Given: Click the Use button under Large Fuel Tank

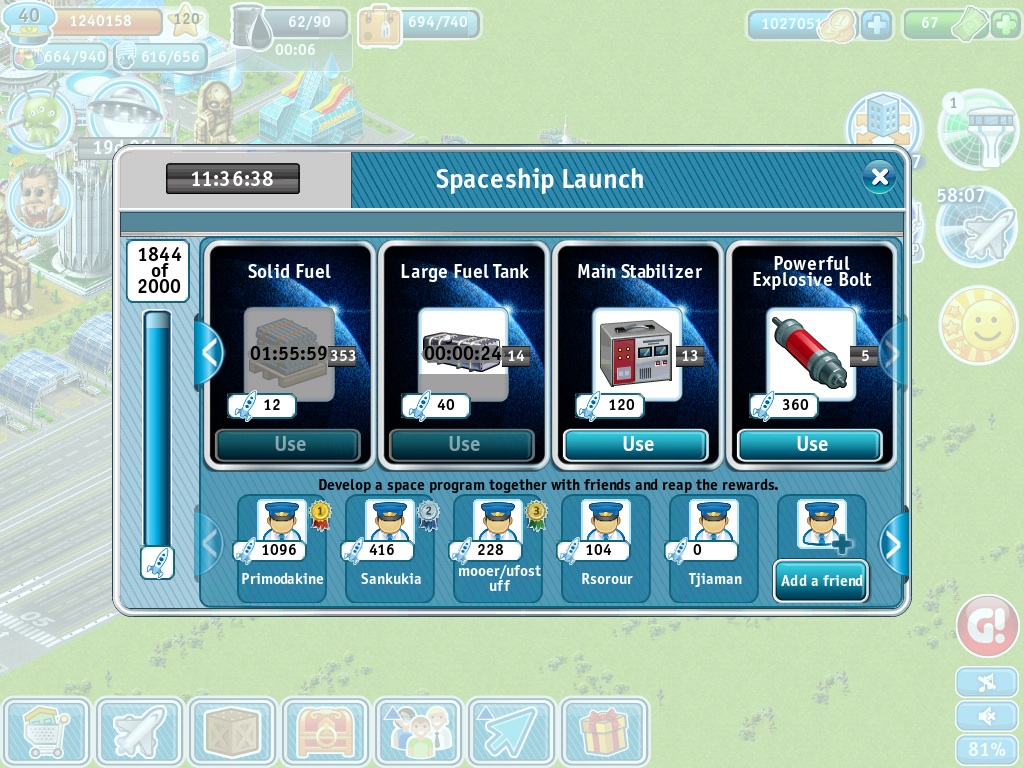Looking at the screenshot, I should click(x=462, y=445).
